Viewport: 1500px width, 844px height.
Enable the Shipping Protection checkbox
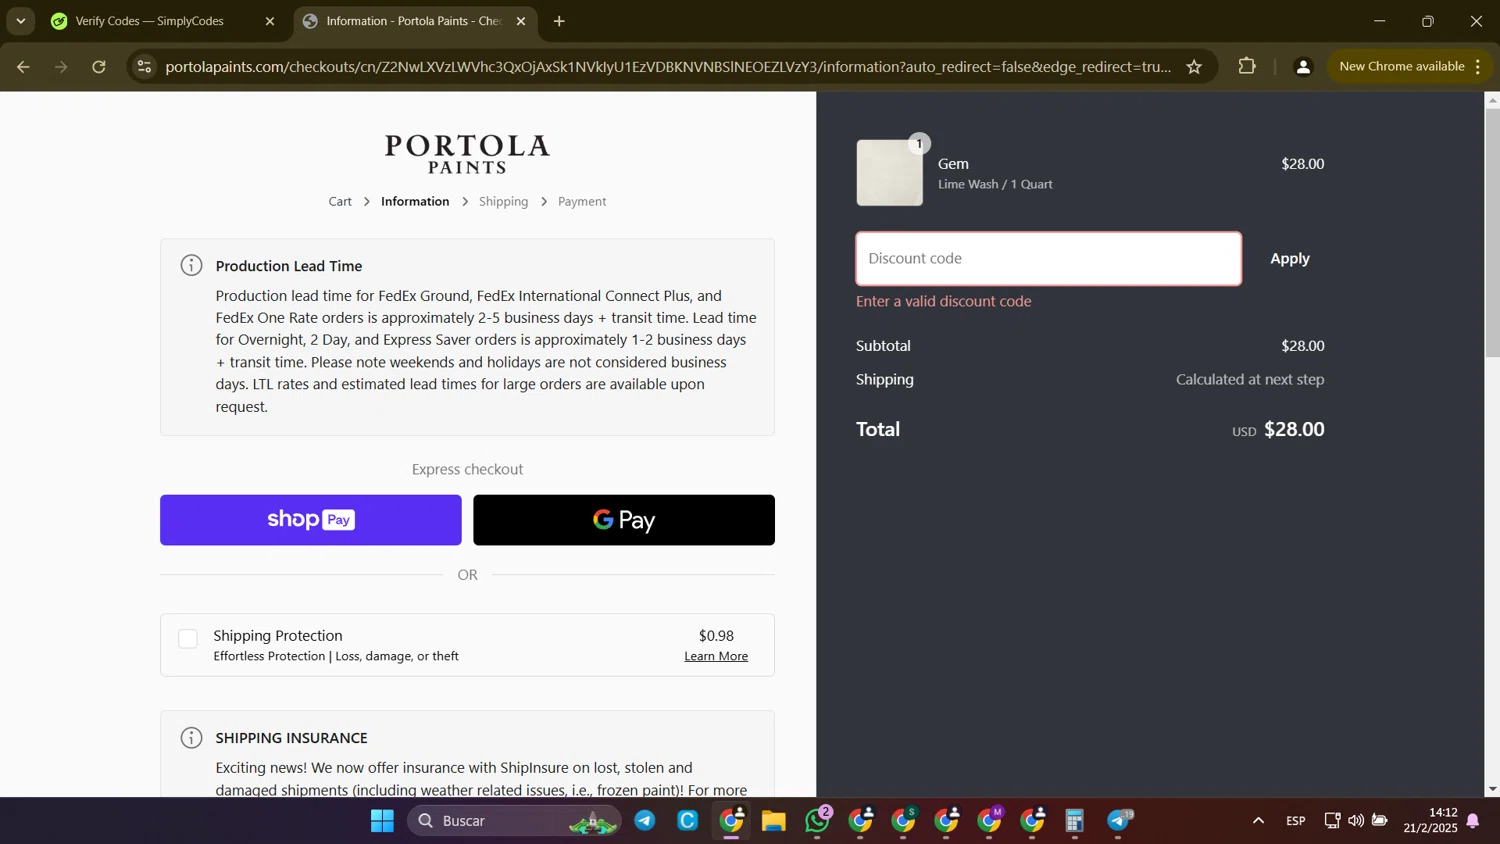[188, 639]
